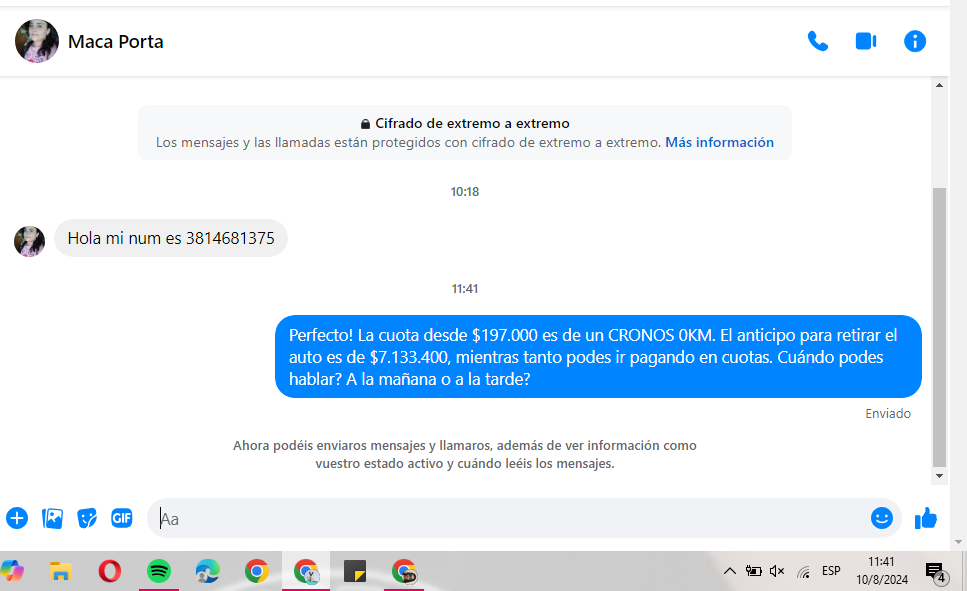This screenshot has width=967, height=591.
Task: Click the chat scrollbar up arrow
Action: (939, 86)
